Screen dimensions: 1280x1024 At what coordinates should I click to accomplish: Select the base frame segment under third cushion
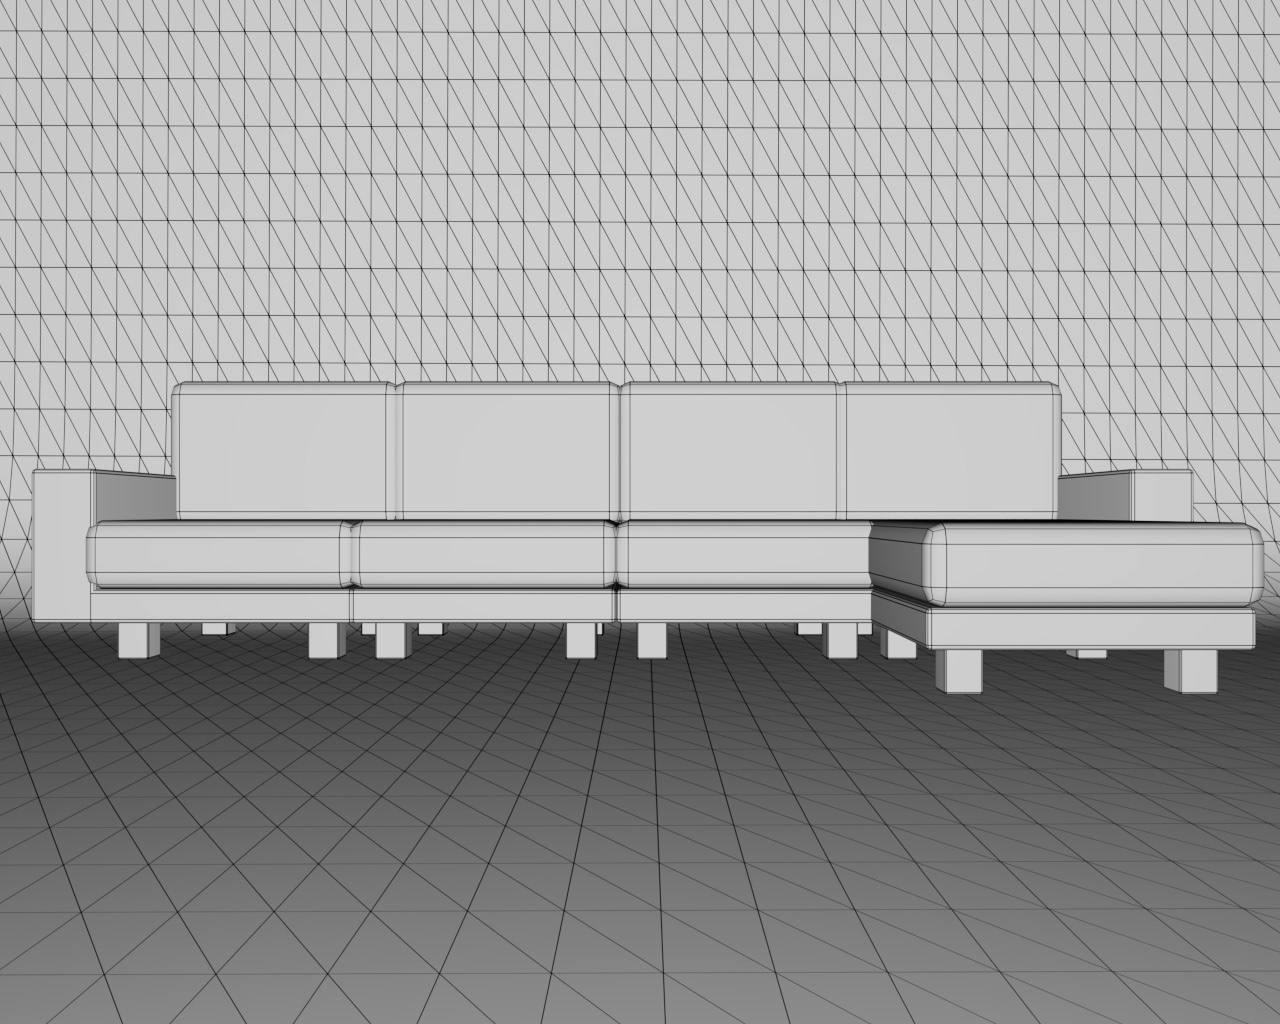pyautogui.click(x=744, y=604)
